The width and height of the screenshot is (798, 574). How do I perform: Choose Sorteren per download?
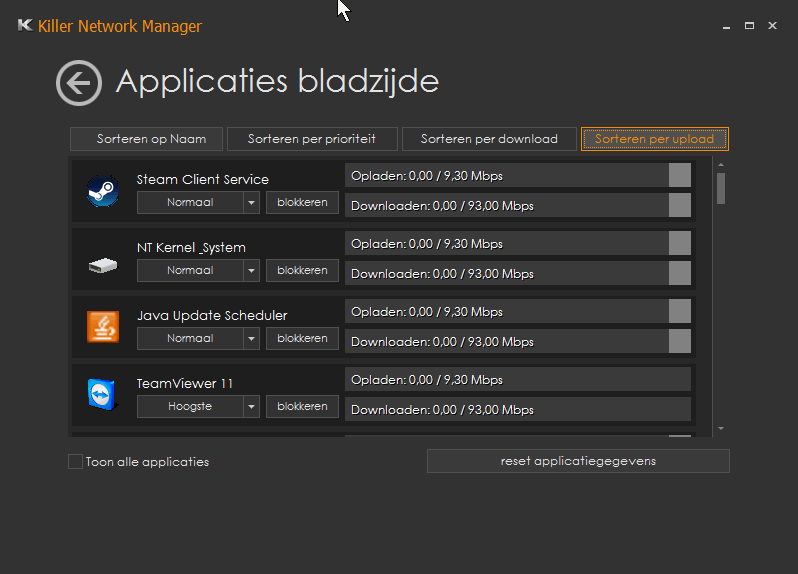coord(489,139)
